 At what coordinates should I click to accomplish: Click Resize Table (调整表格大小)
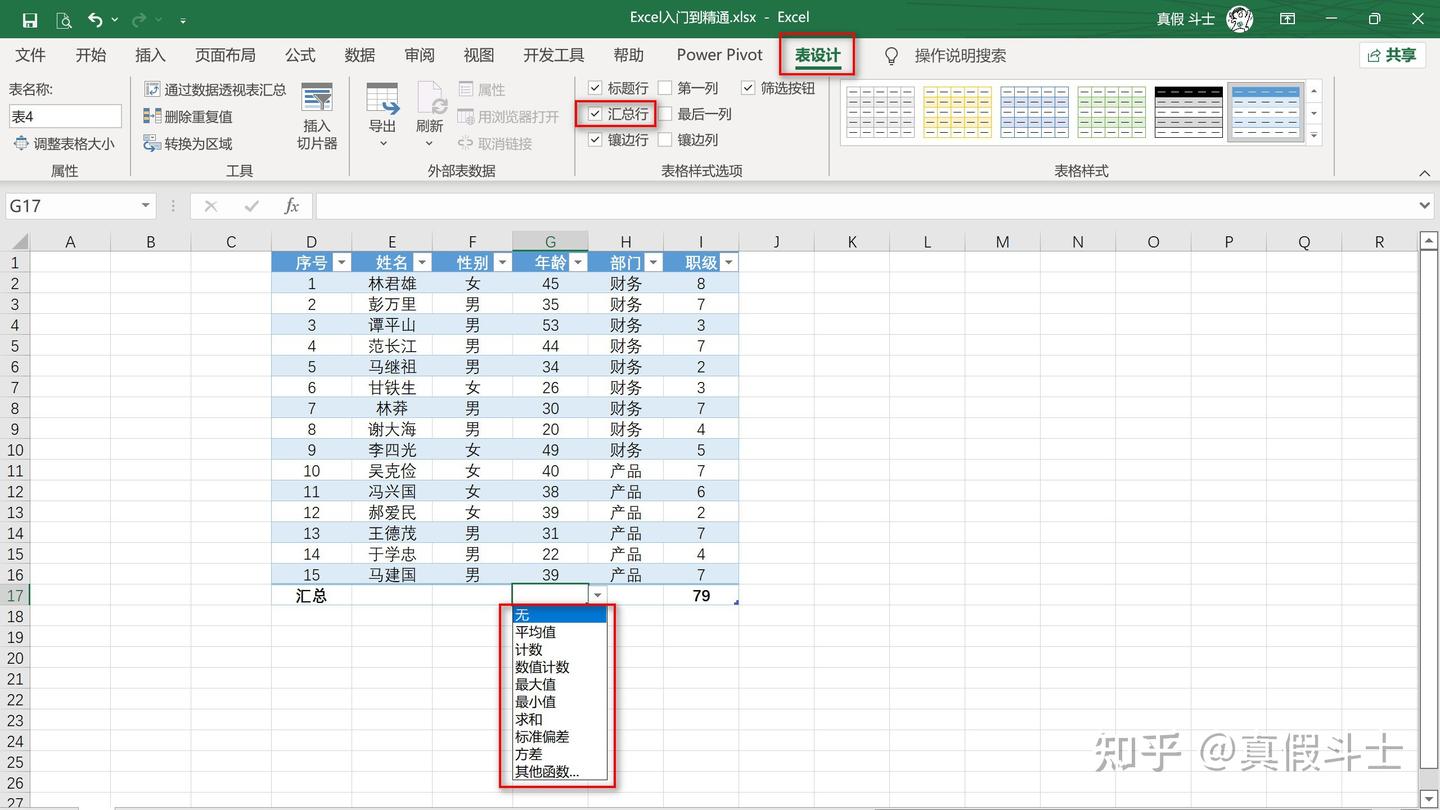coord(64,144)
